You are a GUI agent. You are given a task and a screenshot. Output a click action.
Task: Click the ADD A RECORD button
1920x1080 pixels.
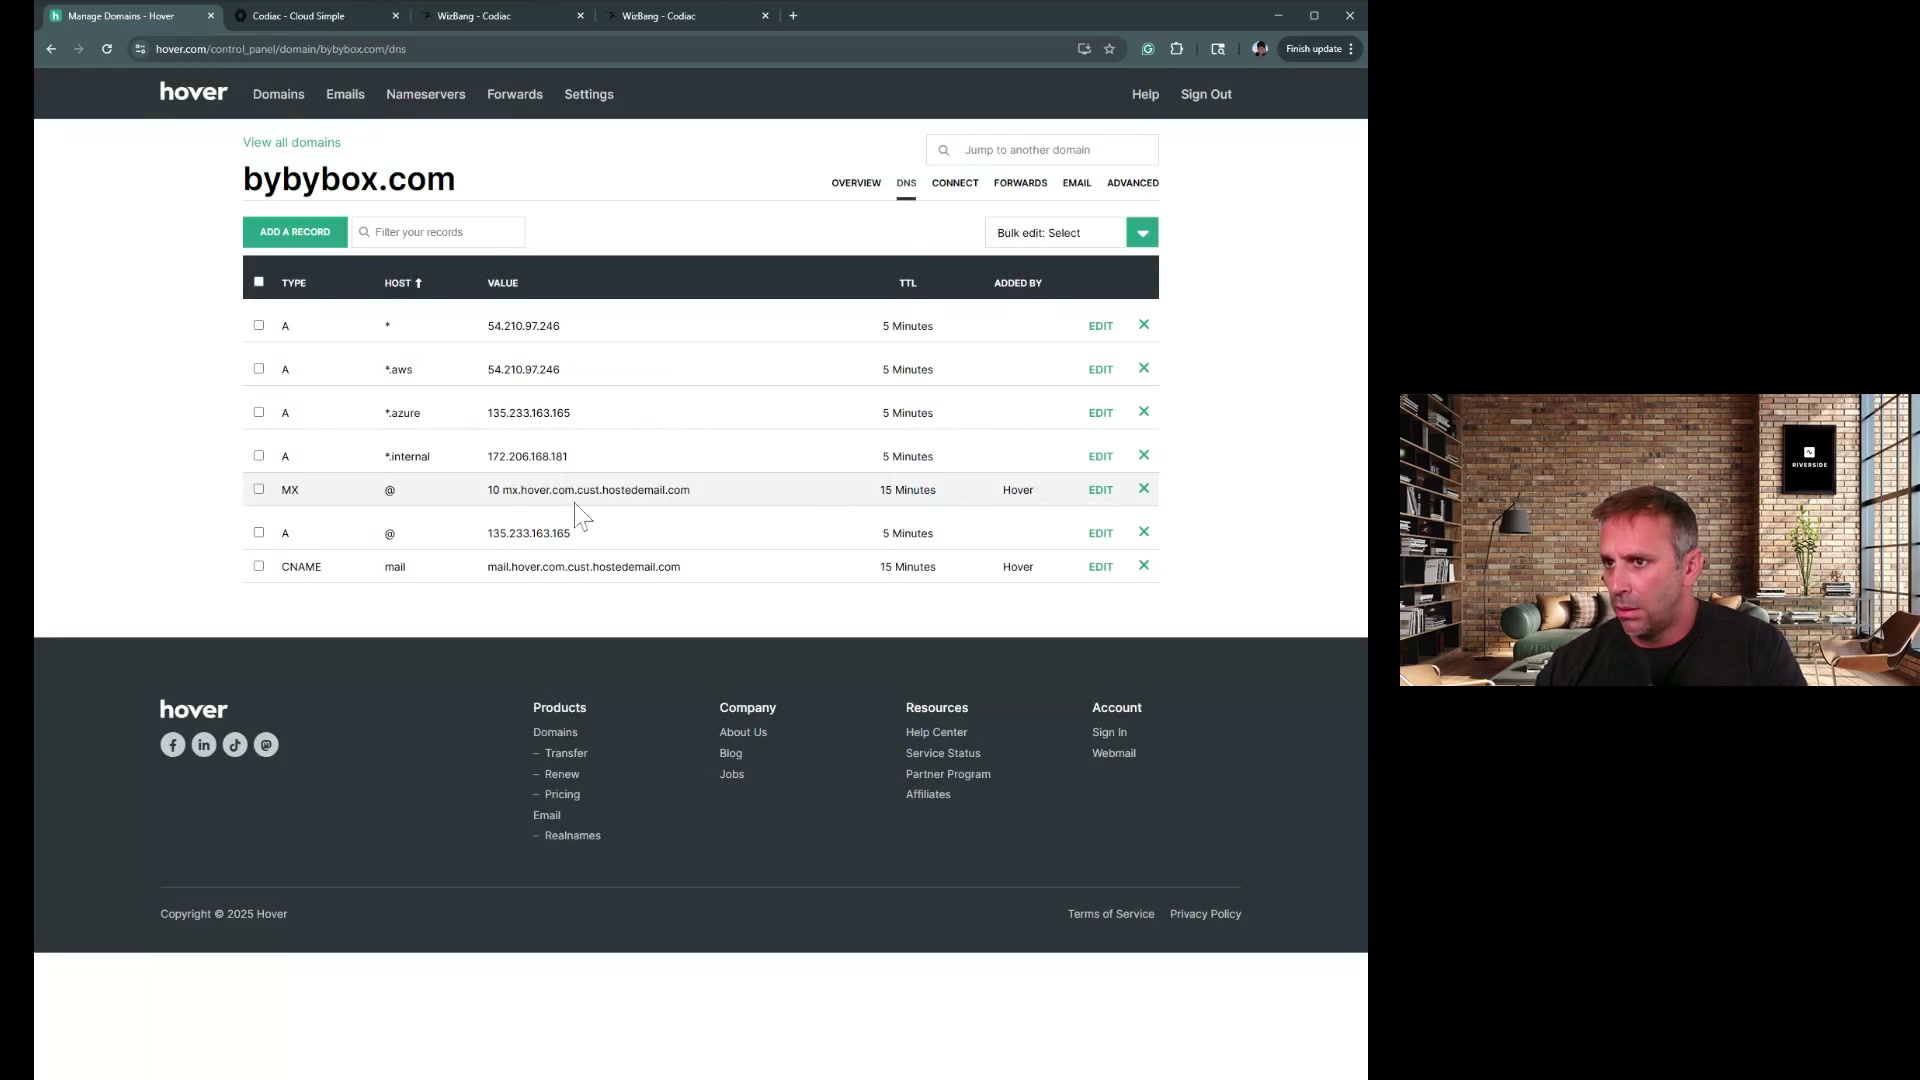pyautogui.click(x=293, y=232)
